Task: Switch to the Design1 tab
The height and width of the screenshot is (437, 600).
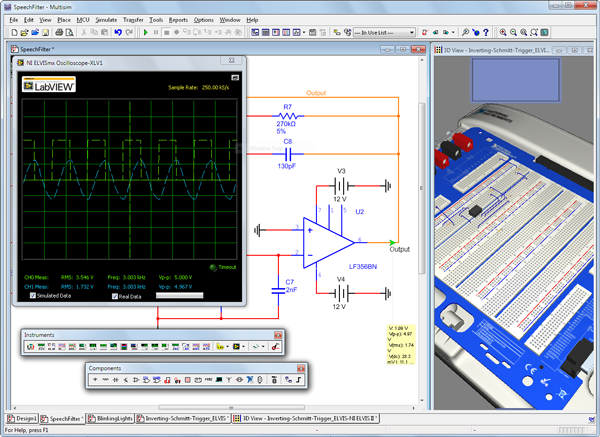Action: click(x=25, y=418)
